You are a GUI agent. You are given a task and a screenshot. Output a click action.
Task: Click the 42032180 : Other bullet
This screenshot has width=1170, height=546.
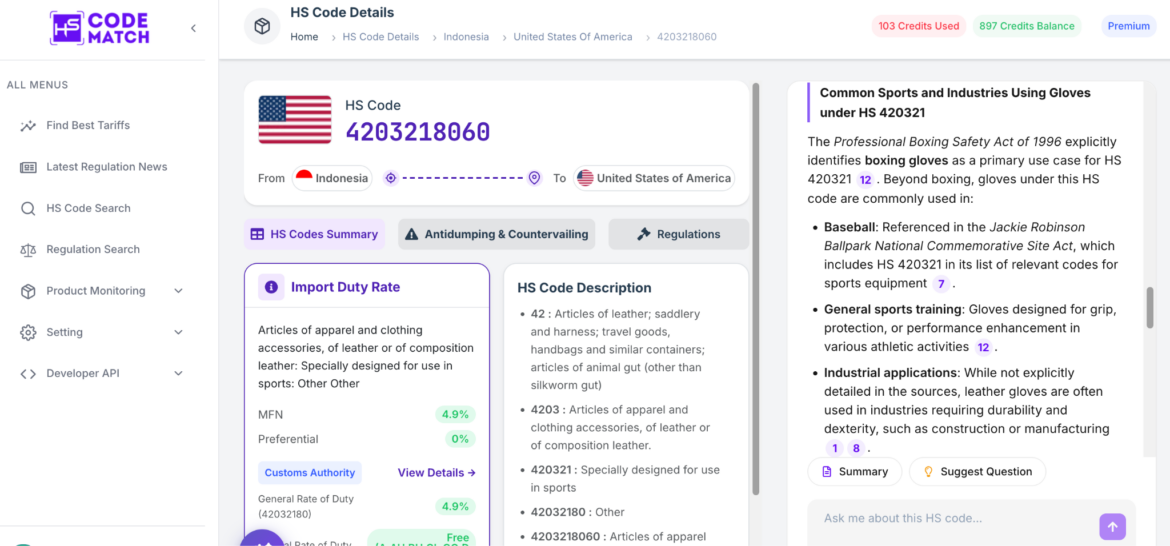578,512
